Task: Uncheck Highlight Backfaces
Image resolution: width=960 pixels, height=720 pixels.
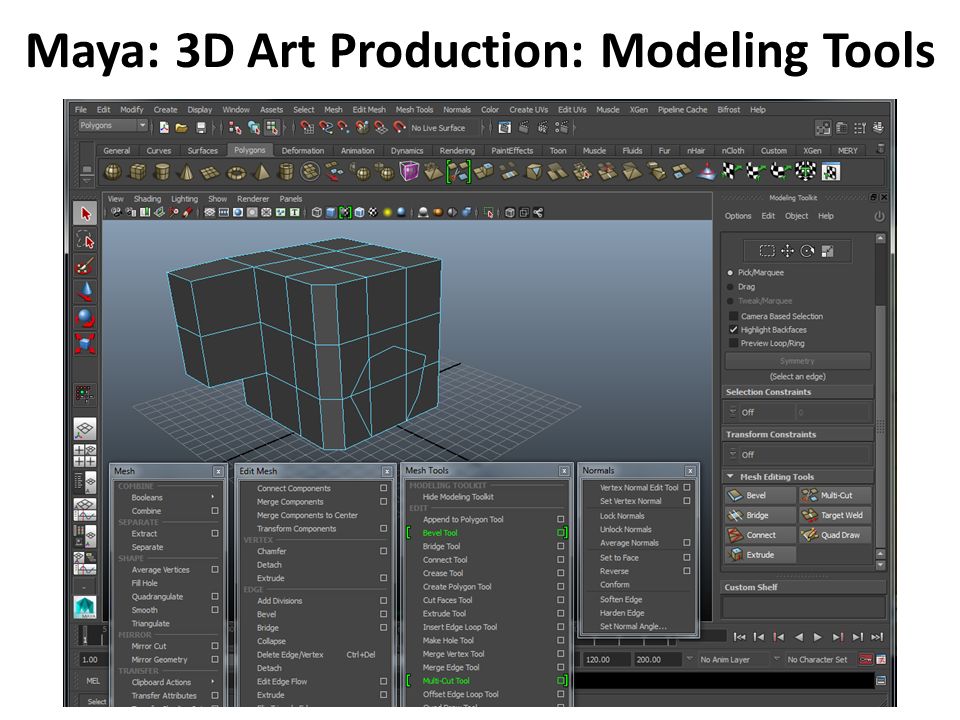Action: 733,329
